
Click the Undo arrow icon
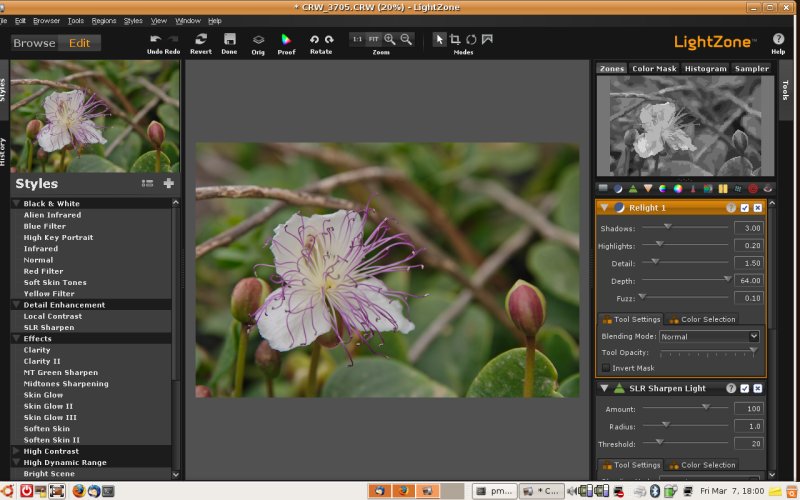click(156, 39)
